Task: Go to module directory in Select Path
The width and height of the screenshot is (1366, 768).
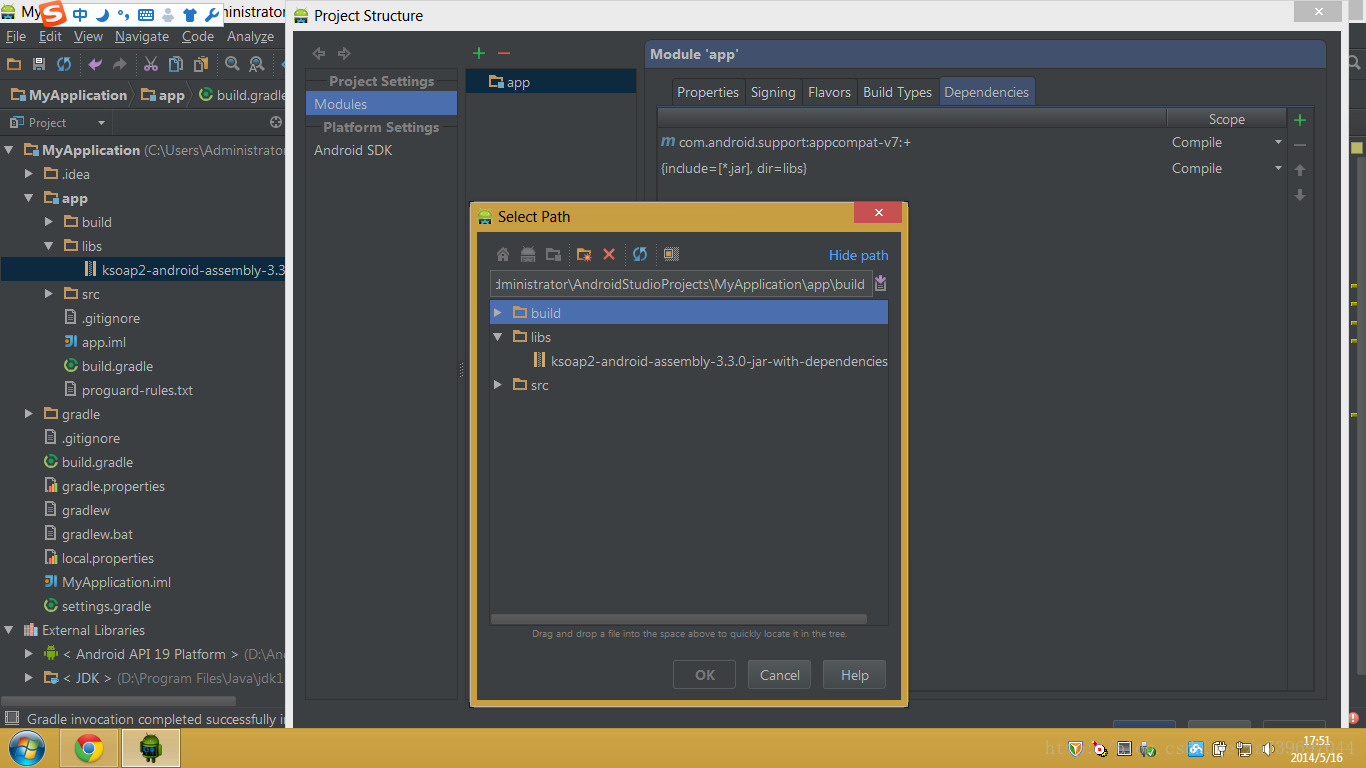Action: tap(553, 255)
